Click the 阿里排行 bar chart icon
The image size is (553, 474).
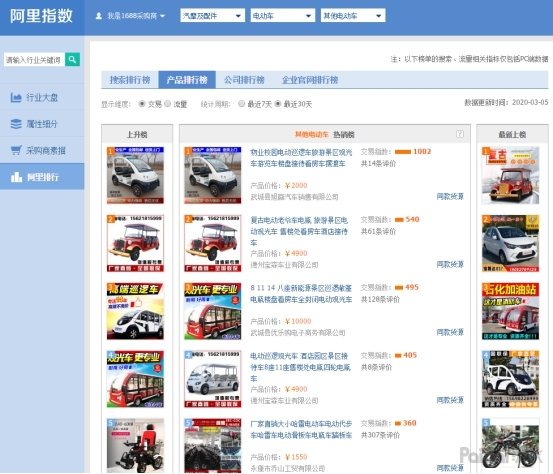tap(16, 177)
